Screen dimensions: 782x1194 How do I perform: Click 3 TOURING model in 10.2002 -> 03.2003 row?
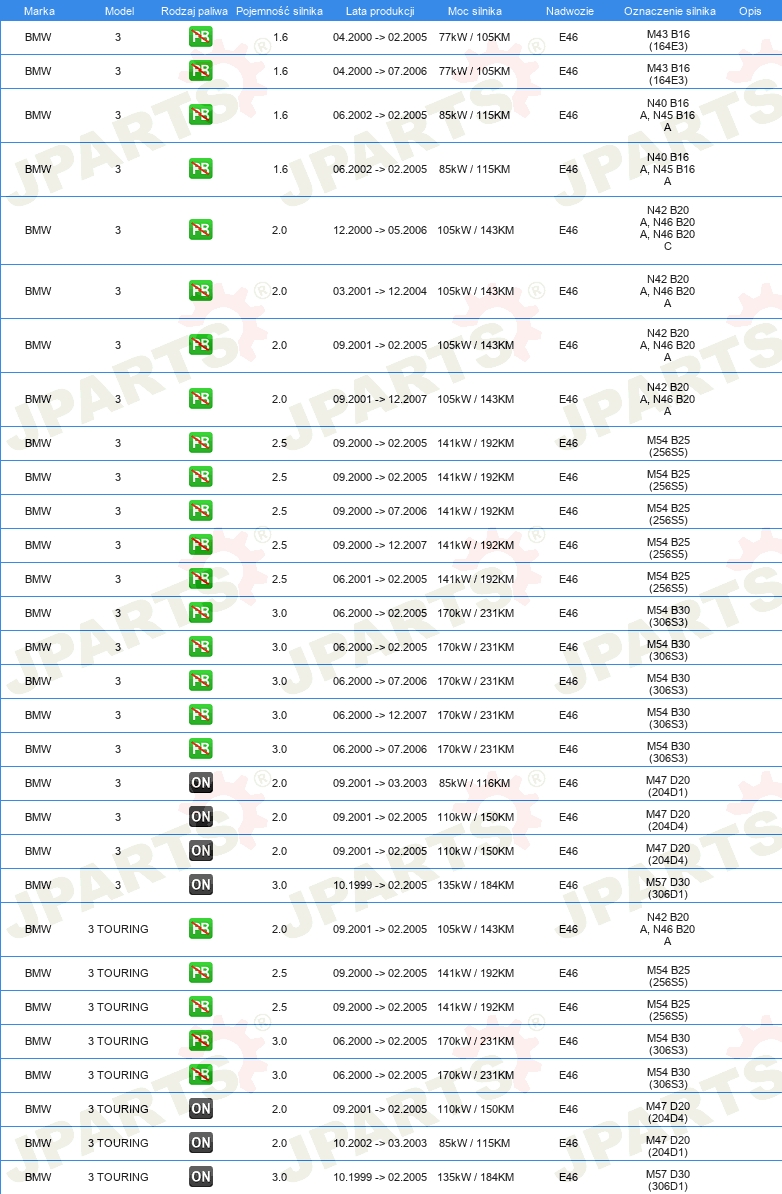point(118,1143)
